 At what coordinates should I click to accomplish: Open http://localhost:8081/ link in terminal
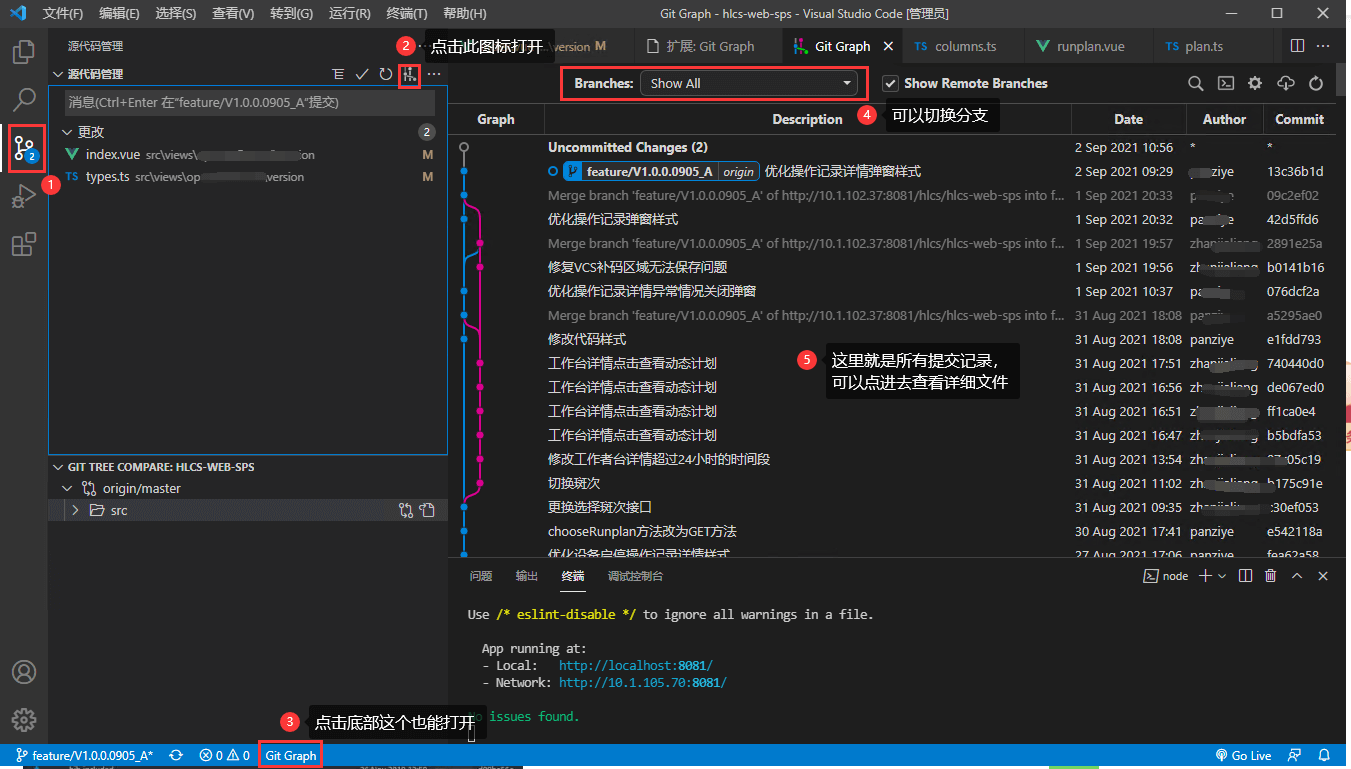636,665
